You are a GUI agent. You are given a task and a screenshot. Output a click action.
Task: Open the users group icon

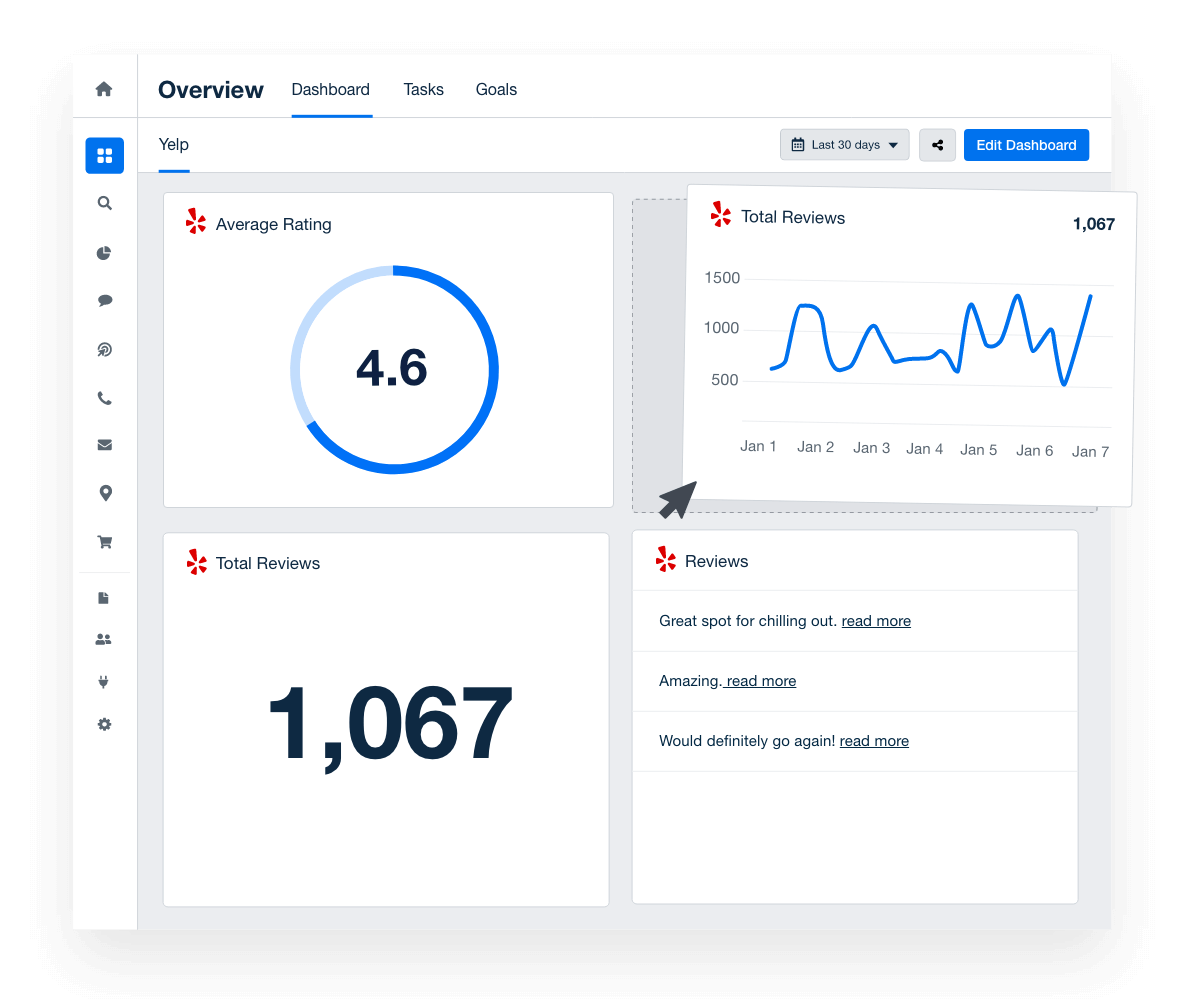pos(104,639)
